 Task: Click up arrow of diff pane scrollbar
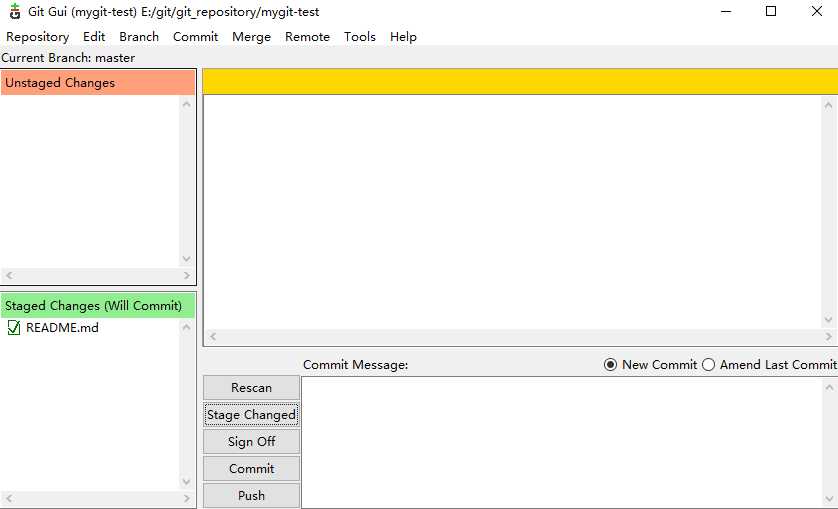point(828,105)
